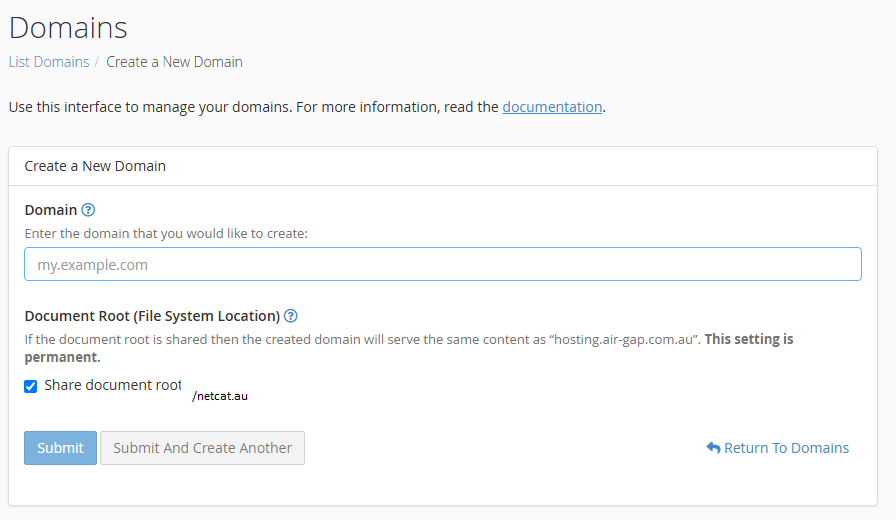The image size is (896, 520).
Task: Click the hosting.air-gap.com.au text in the description
Action: click(x=623, y=339)
